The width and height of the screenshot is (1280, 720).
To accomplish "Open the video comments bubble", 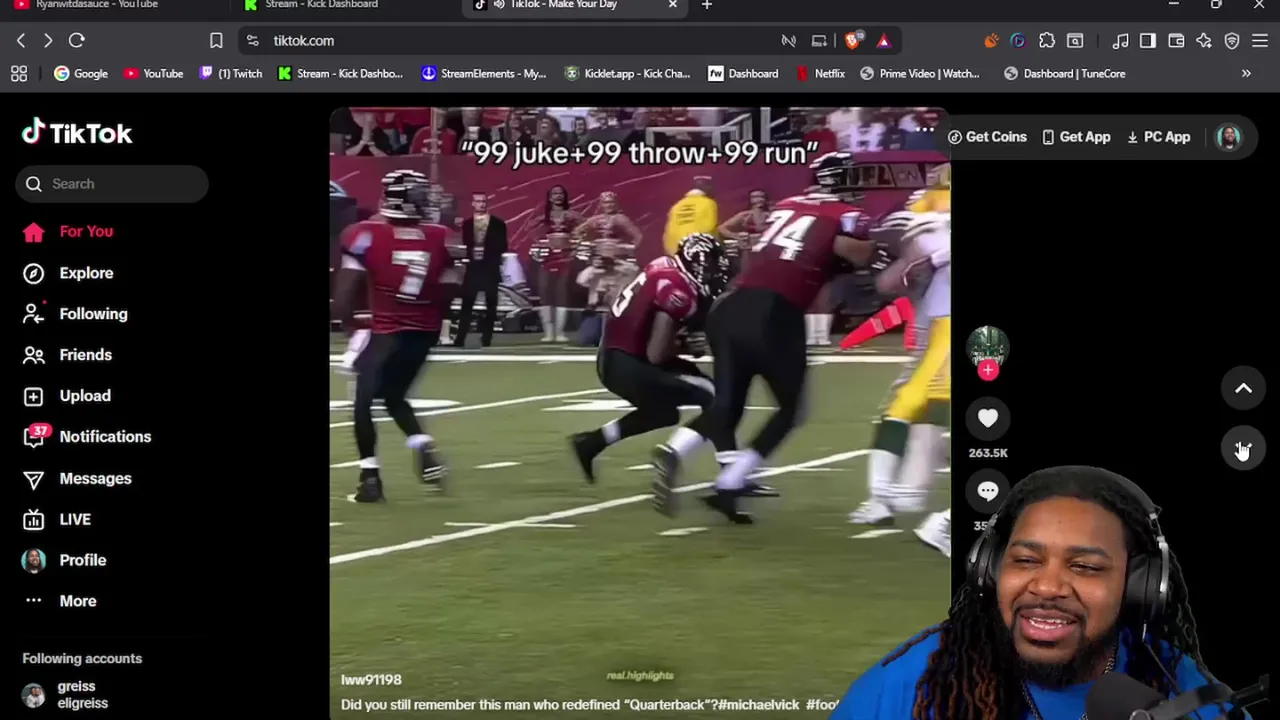I will click(988, 491).
